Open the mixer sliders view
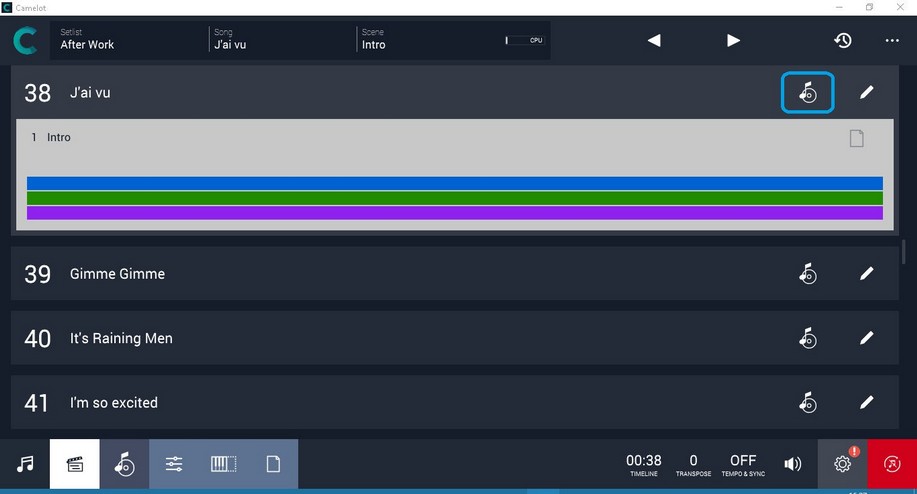Screen dimensions: 917x494 pyautogui.click(x=174, y=464)
